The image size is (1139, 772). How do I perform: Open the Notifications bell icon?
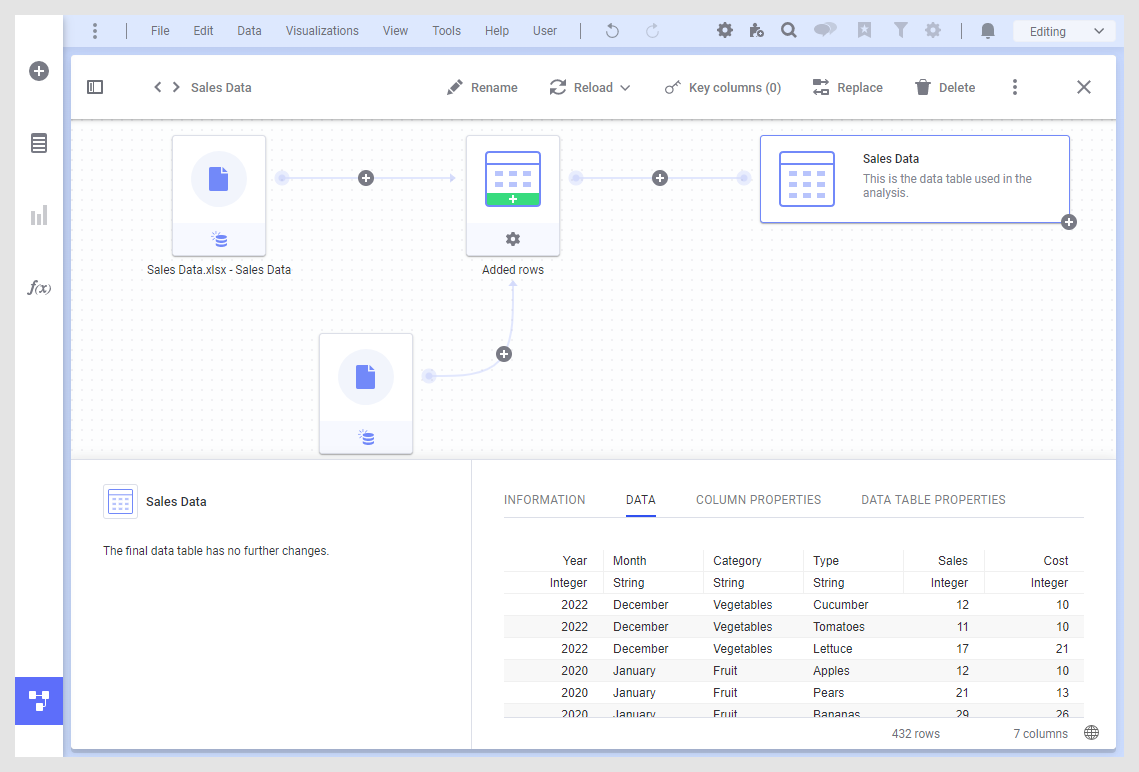click(988, 31)
